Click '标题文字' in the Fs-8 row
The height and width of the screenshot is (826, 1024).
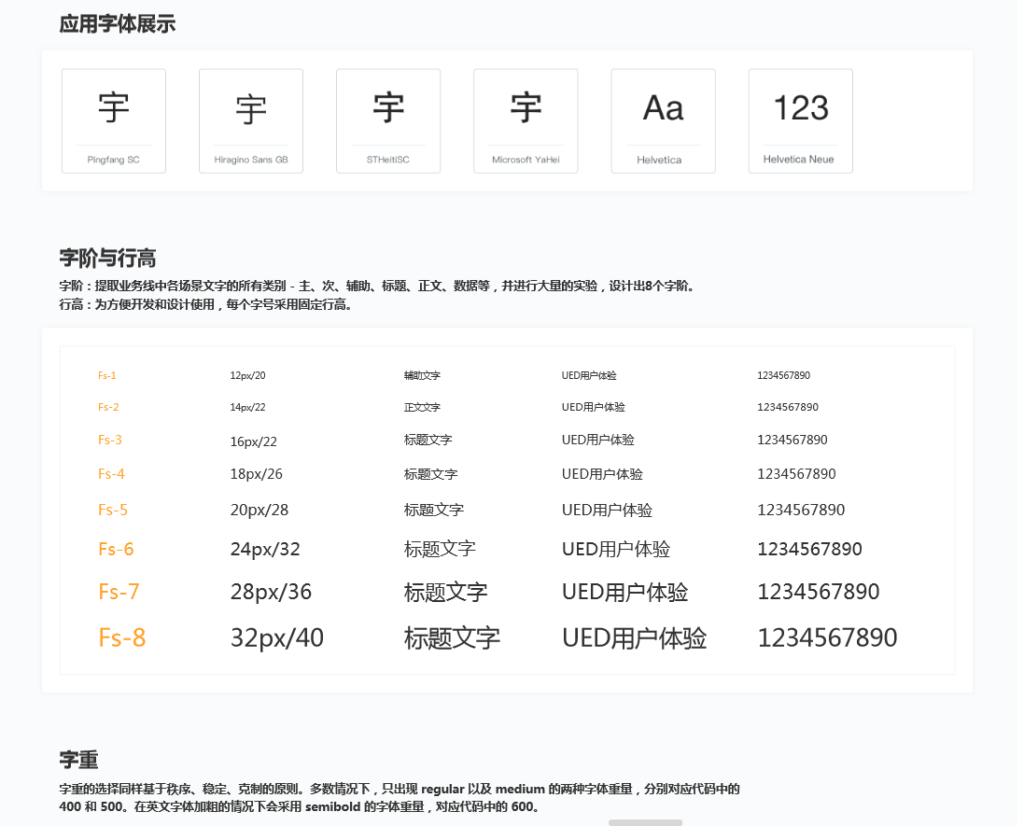point(452,638)
